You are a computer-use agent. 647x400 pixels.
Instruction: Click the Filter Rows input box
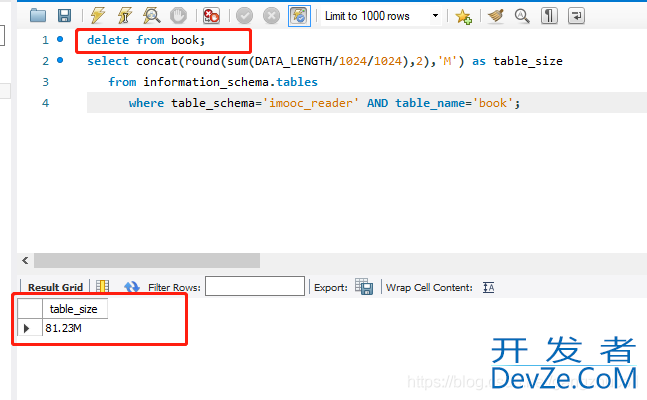[254, 287]
